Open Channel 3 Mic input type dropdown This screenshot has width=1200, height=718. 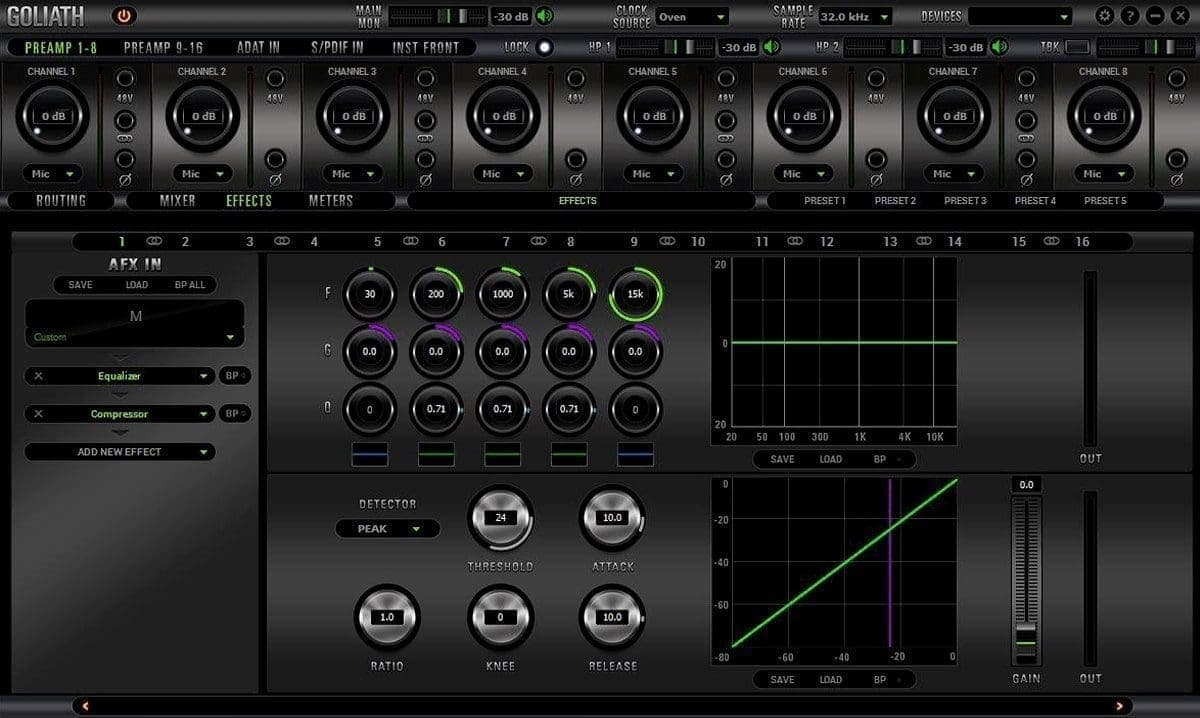[353, 174]
